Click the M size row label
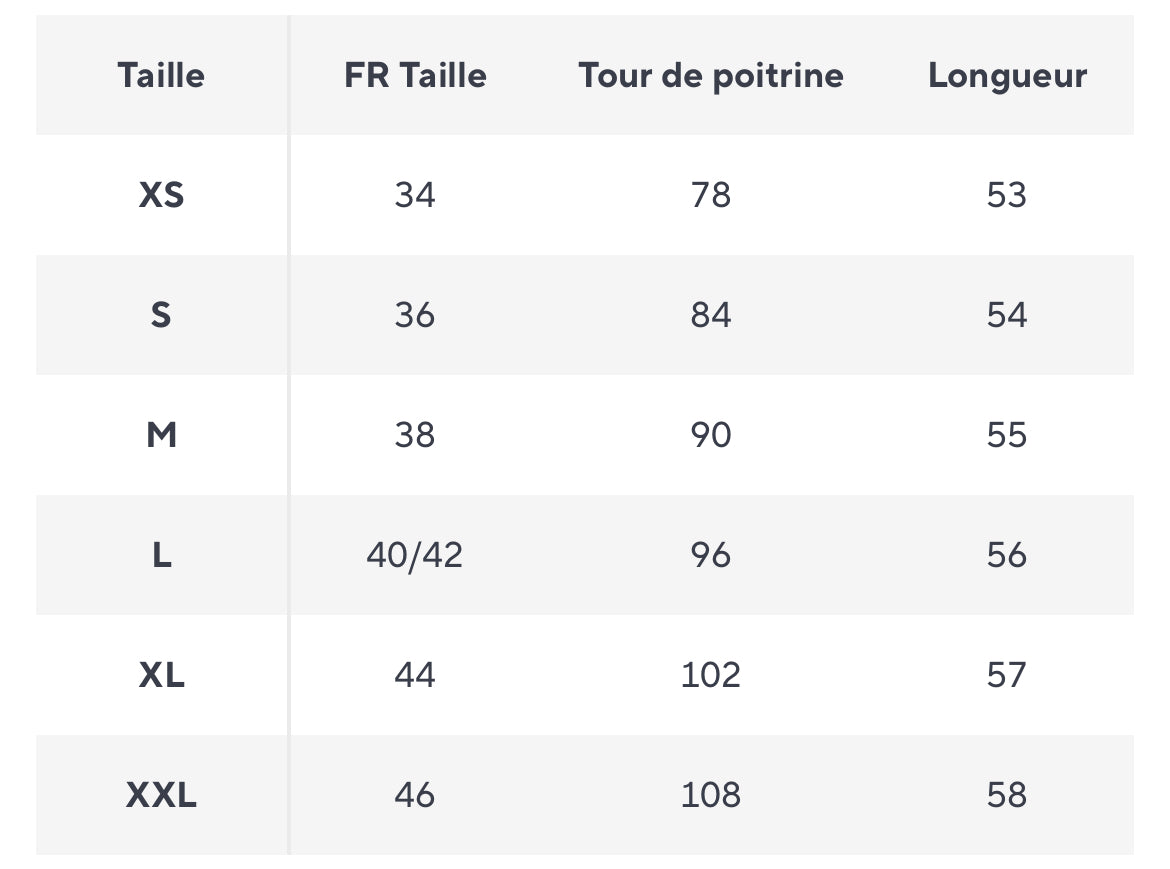 (161, 435)
